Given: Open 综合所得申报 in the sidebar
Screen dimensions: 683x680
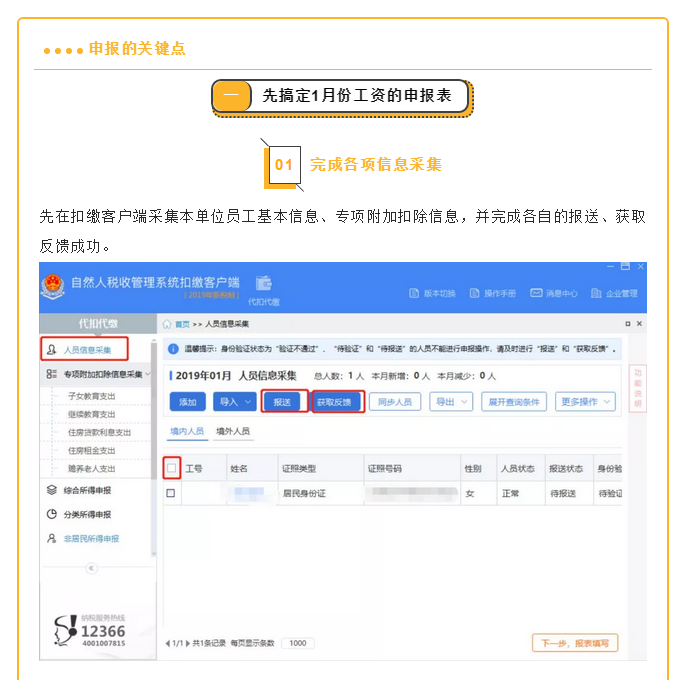Looking at the screenshot, I should pos(86,490).
